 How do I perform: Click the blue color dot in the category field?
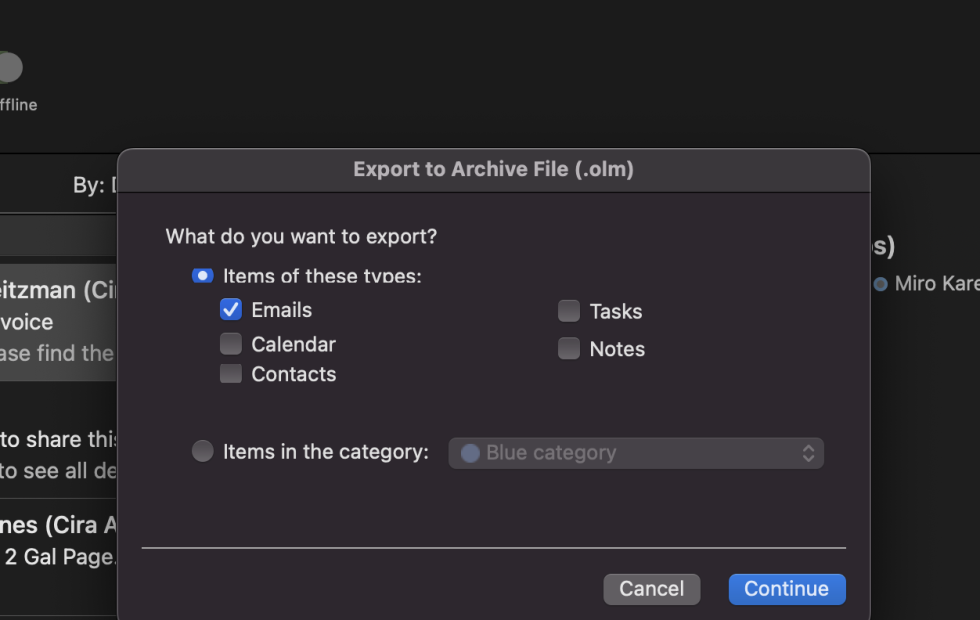[470, 453]
